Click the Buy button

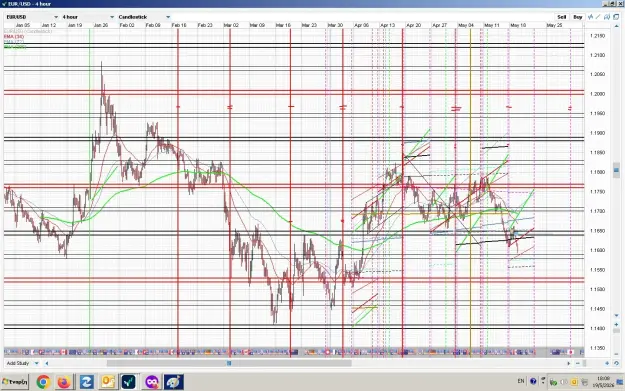pyautogui.click(x=578, y=17)
